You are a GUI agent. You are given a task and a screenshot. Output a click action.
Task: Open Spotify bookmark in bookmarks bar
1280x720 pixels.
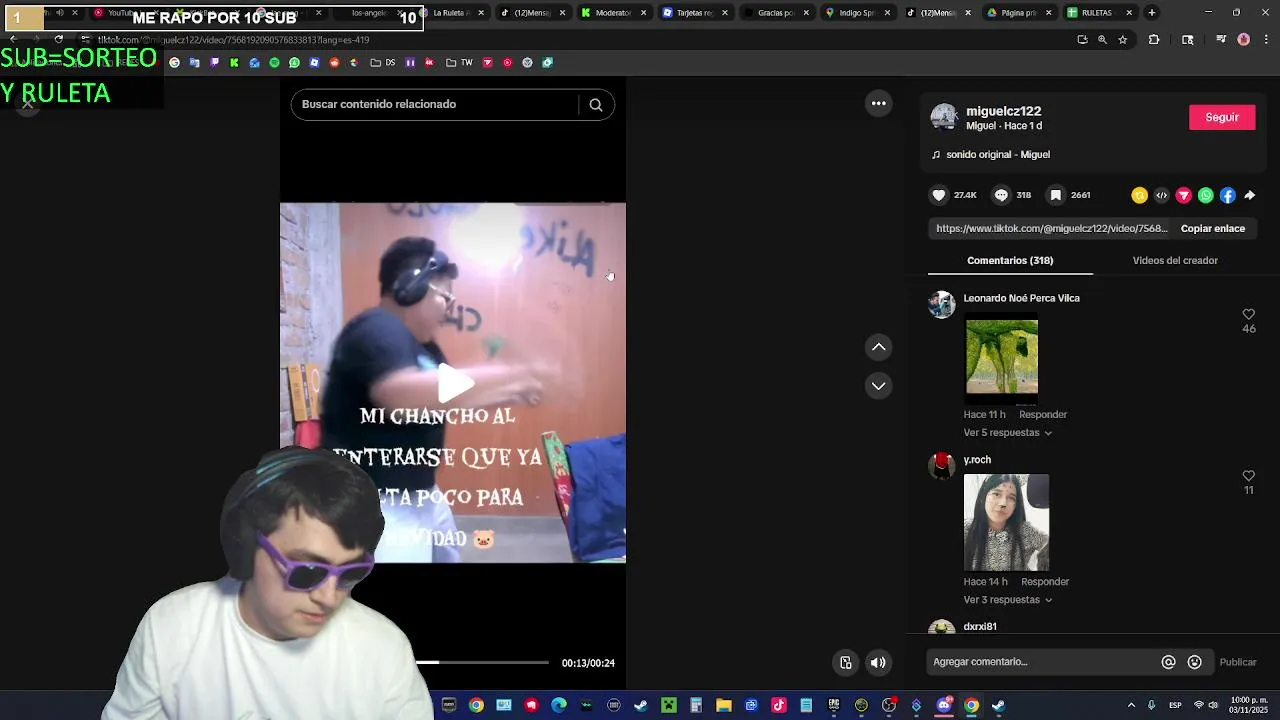274,62
